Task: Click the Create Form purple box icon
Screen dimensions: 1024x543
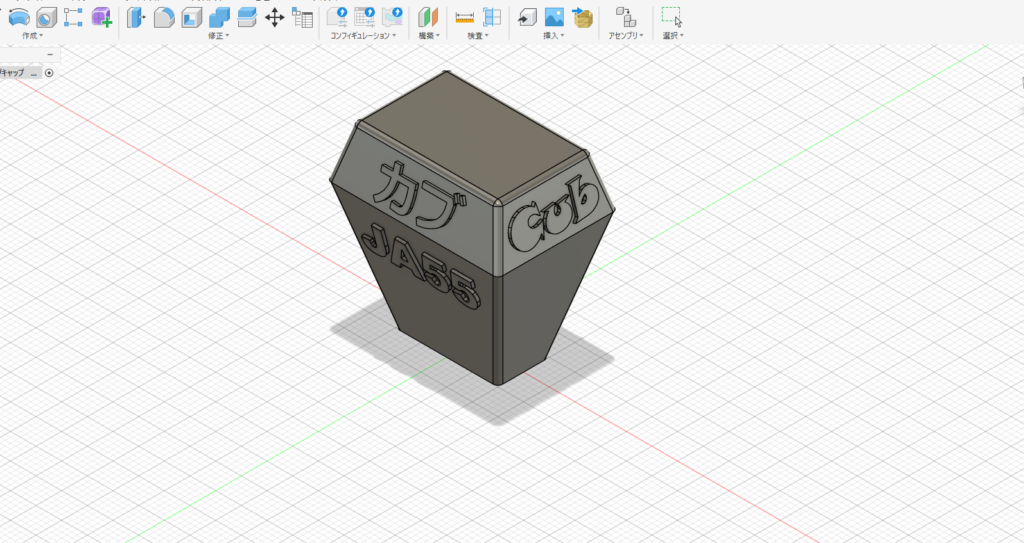Action: [x=102, y=18]
